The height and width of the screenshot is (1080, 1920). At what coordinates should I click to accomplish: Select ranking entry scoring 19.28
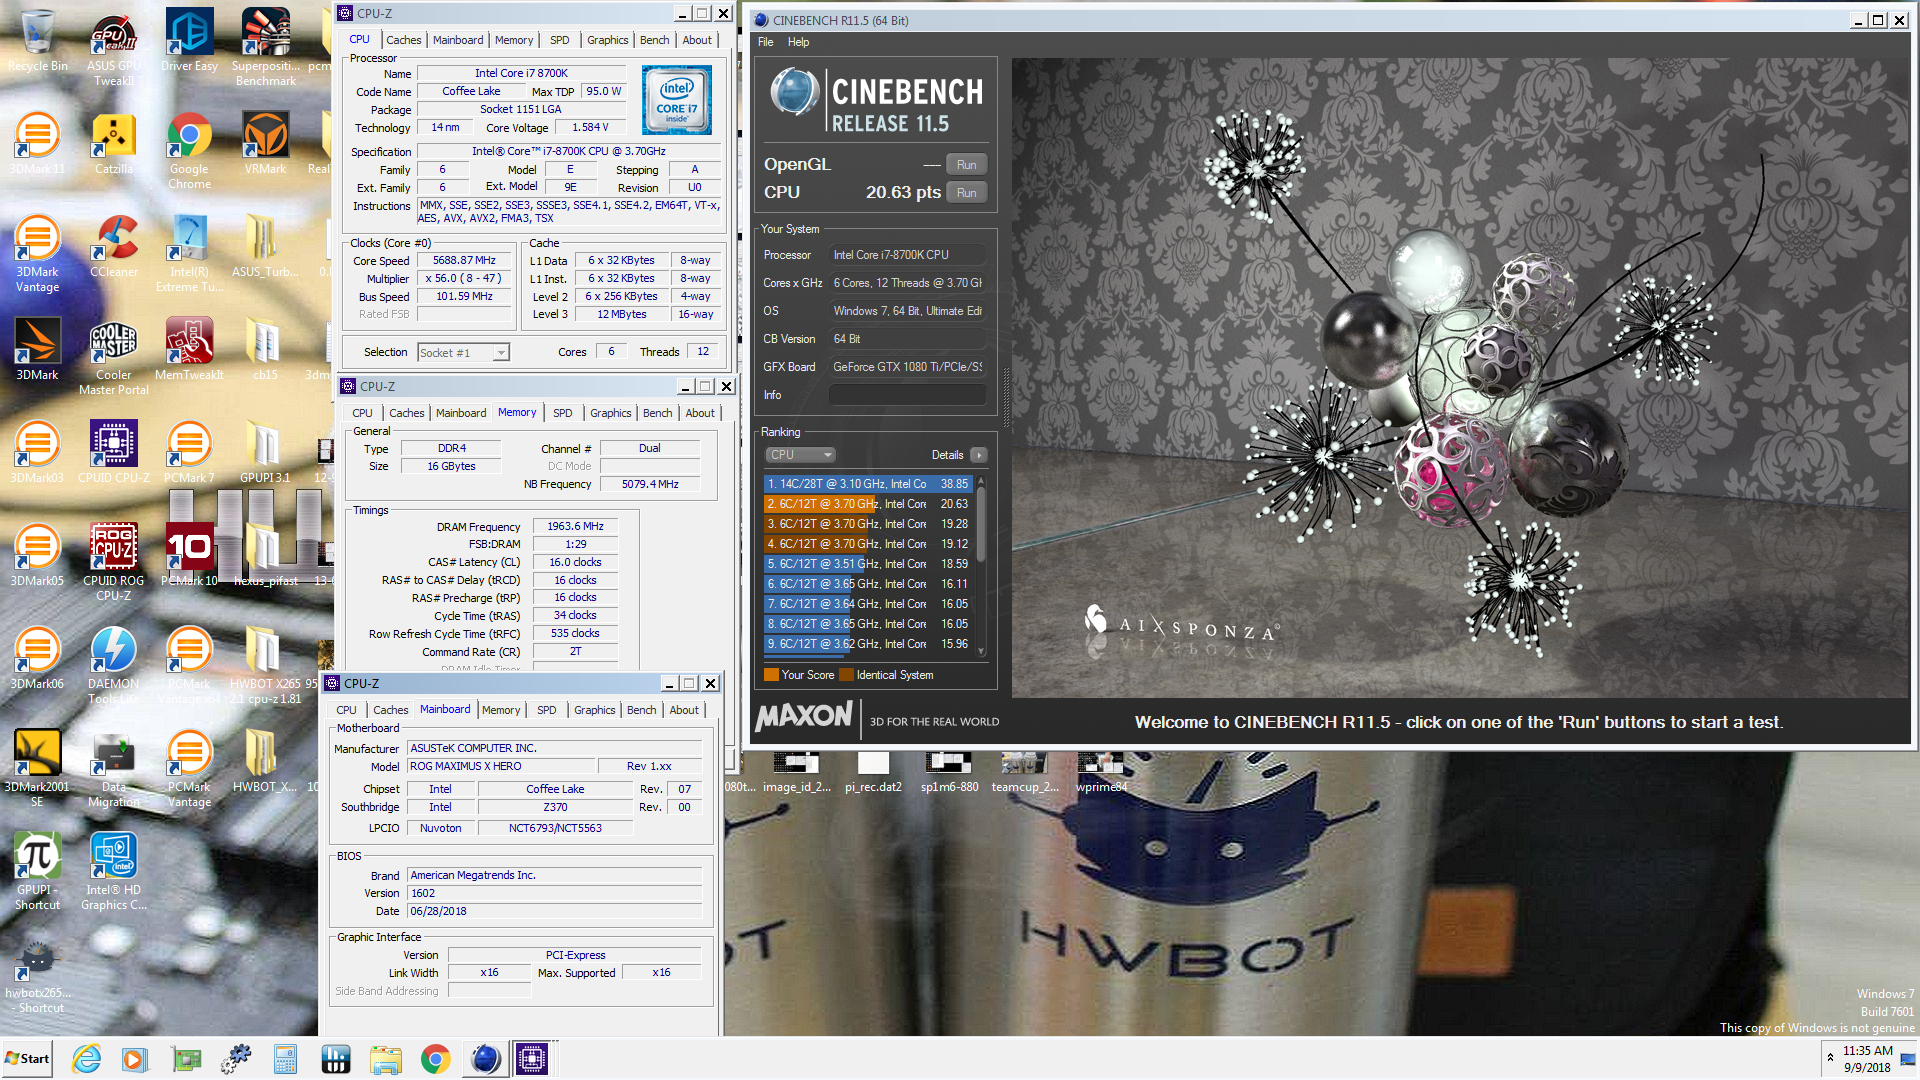(x=868, y=524)
